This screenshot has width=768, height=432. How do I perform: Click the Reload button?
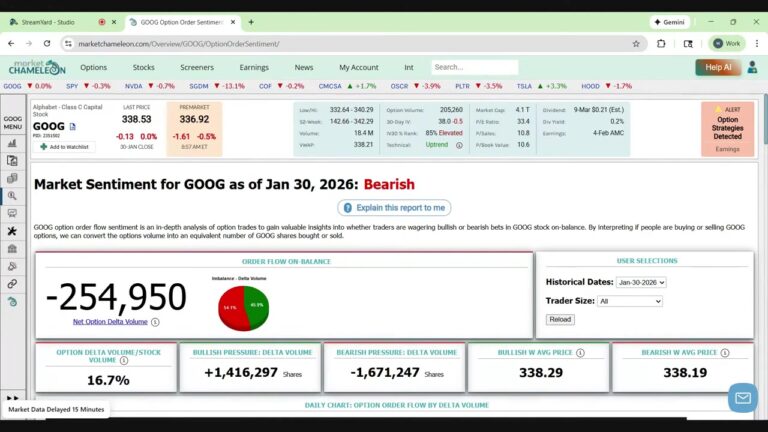coord(560,319)
